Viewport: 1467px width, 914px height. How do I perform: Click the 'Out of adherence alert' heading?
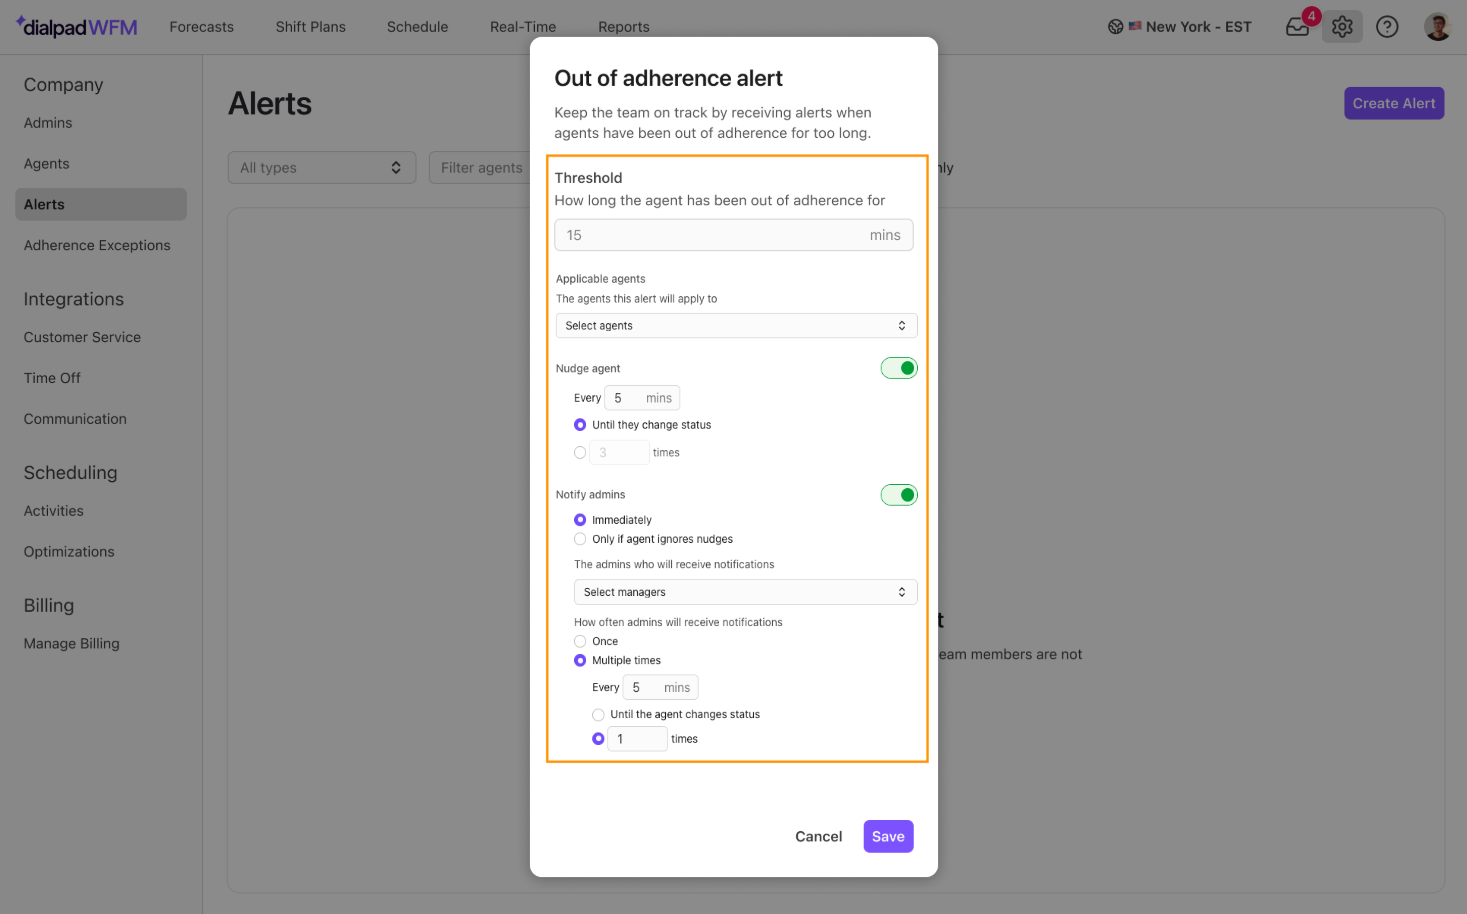[669, 78]
